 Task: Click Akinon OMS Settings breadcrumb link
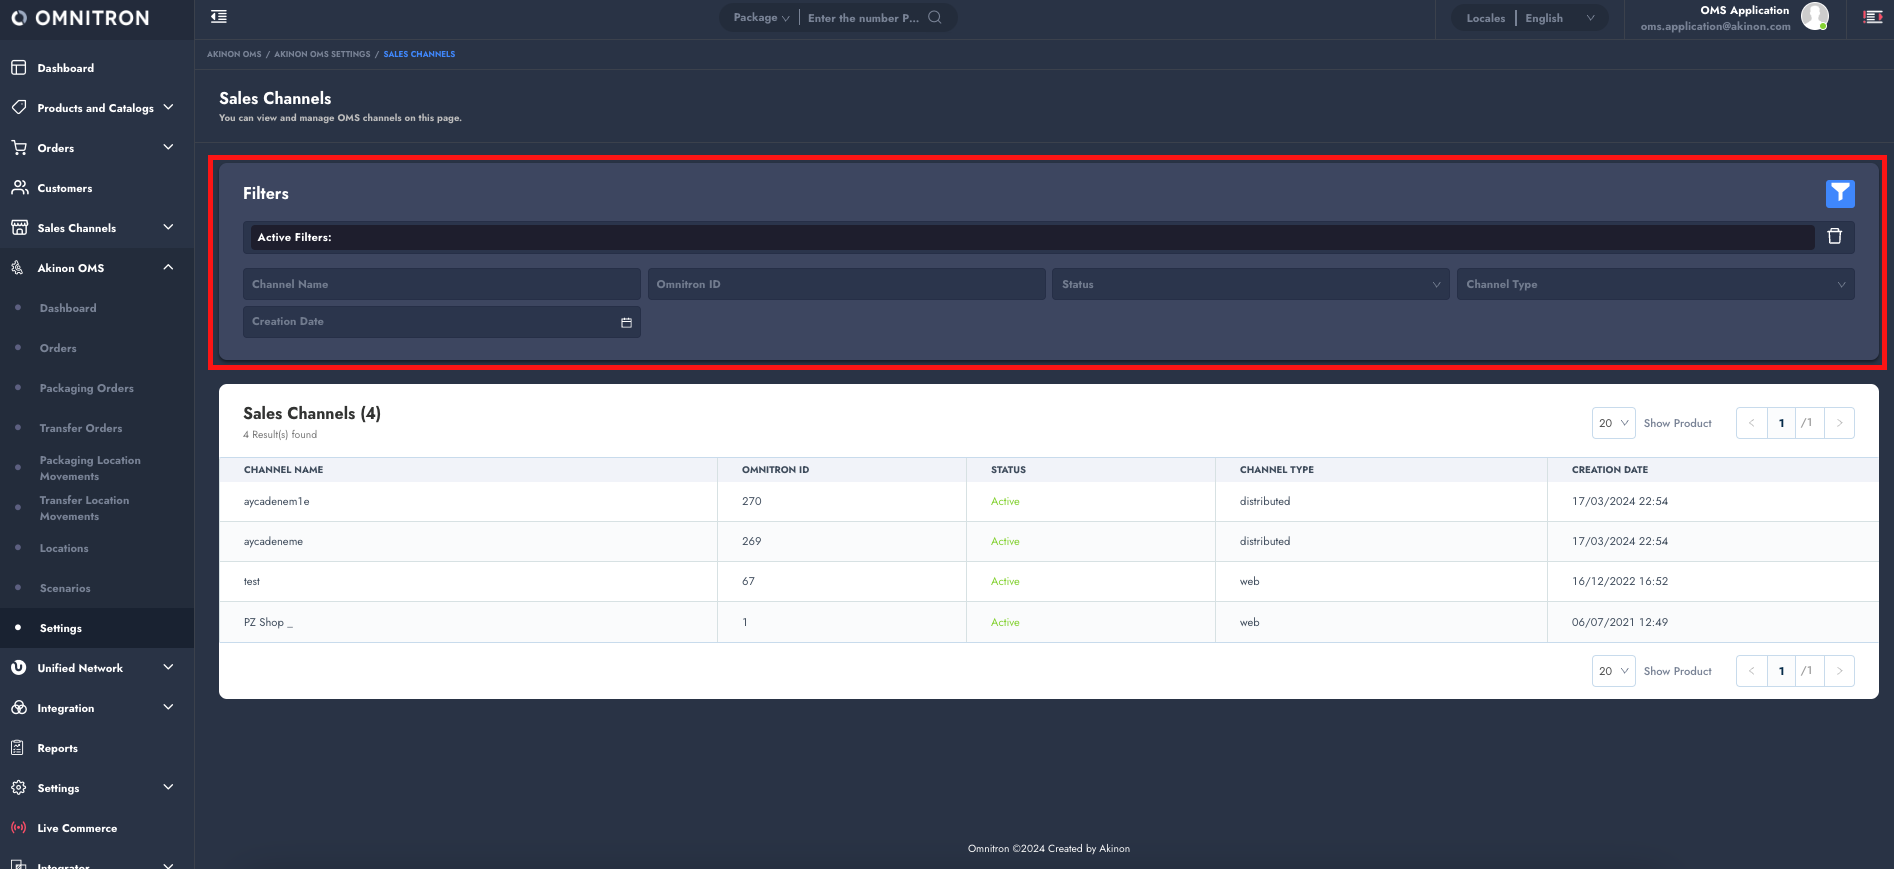[x=322, y=54]
